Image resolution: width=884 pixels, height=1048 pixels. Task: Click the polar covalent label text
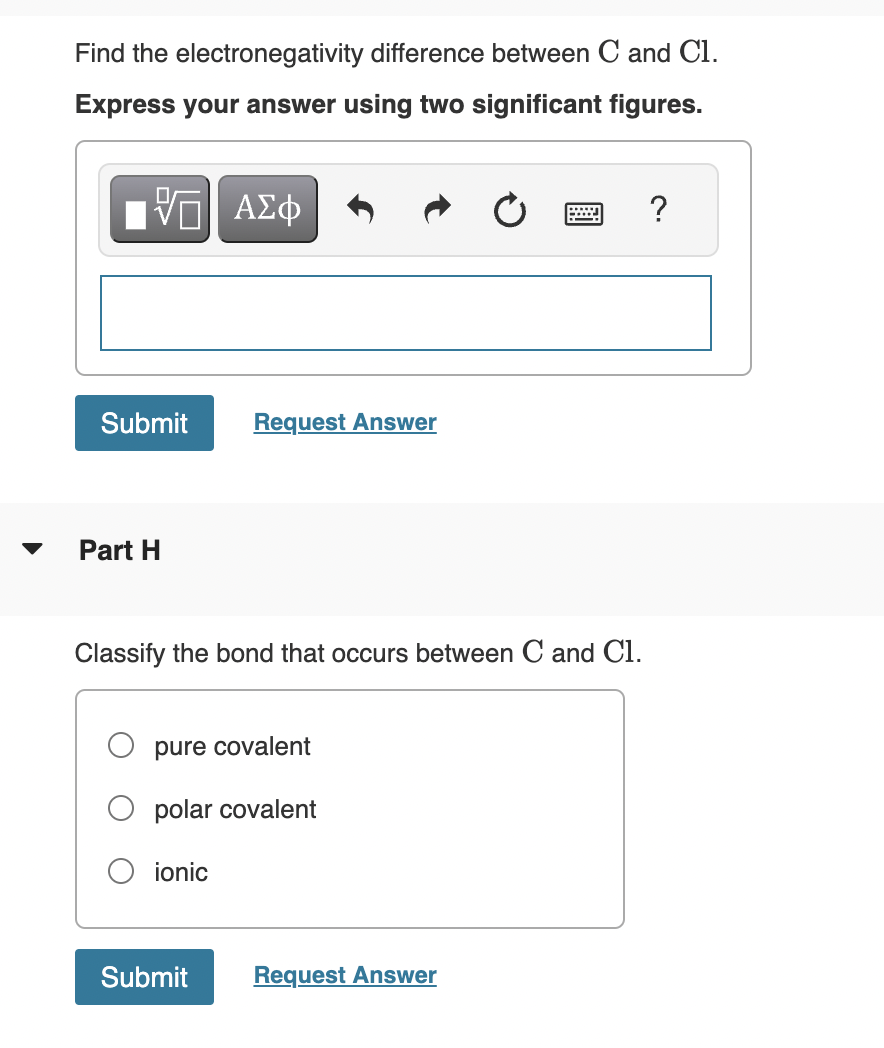coord(235,808)
